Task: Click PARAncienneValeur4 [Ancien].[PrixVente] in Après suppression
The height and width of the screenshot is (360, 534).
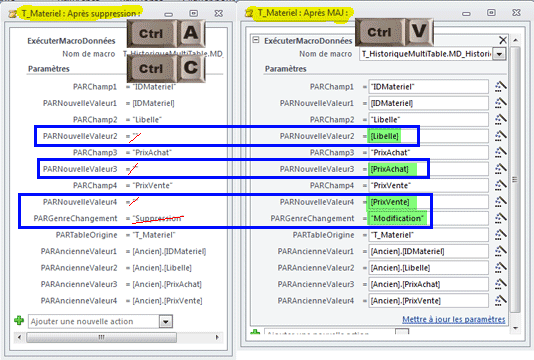Action: (x=168, y=300)
